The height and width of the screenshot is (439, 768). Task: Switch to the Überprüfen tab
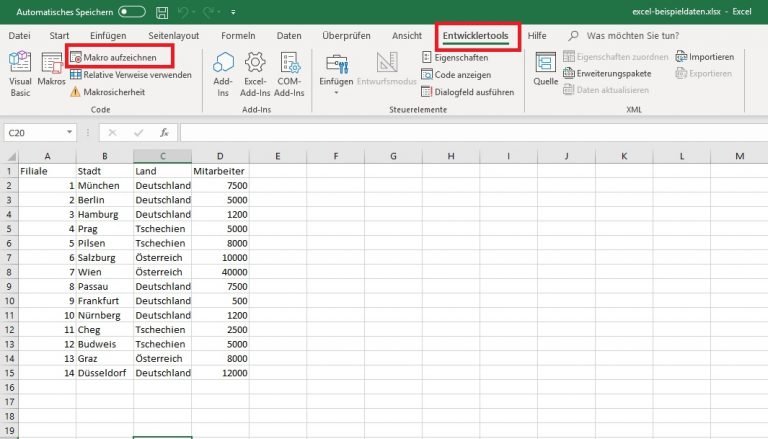pyautogui.click(x=346, y=35)
